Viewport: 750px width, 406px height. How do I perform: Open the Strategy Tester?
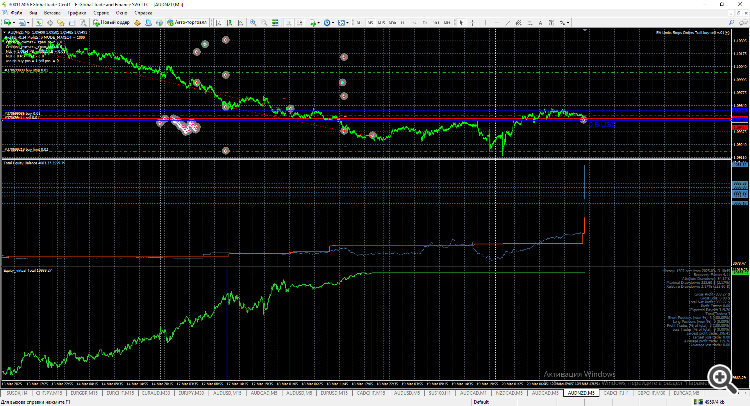pyautogui.click(x=83, y=22)
